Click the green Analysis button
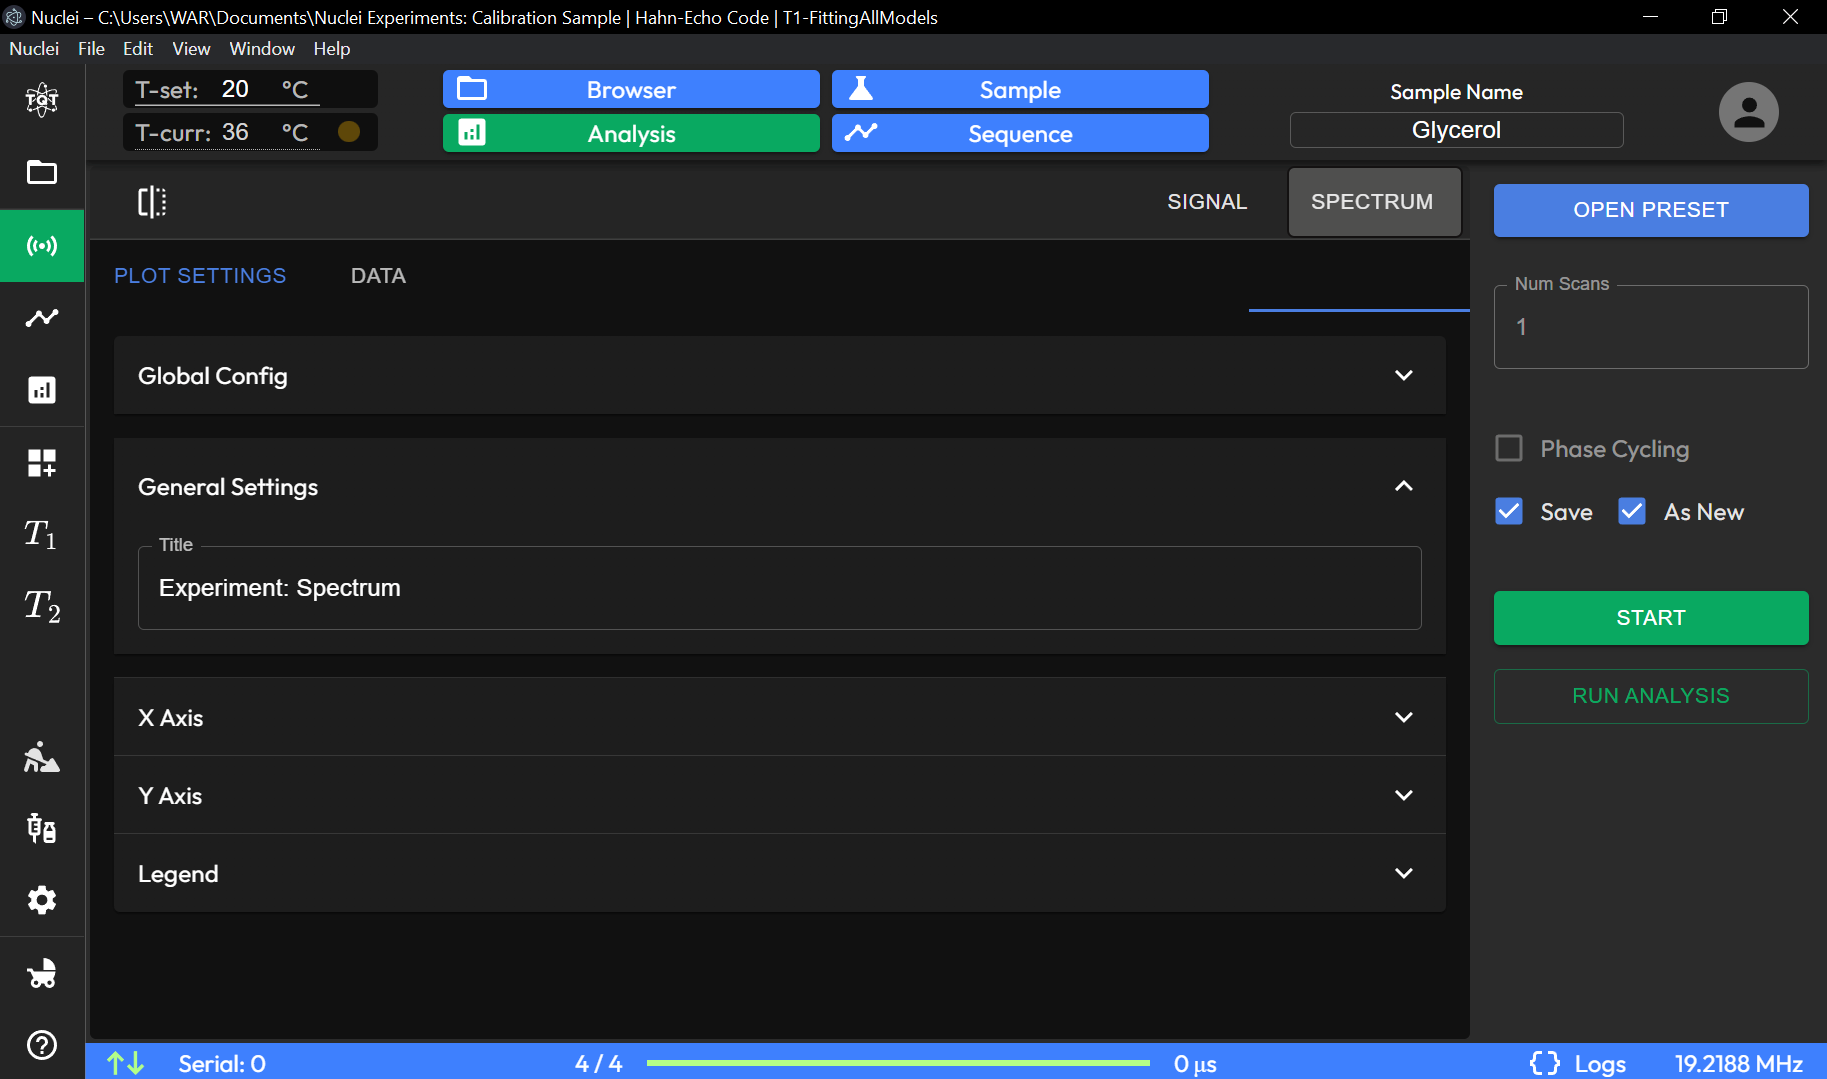The image size is (1827, 1079). point(631,133)
